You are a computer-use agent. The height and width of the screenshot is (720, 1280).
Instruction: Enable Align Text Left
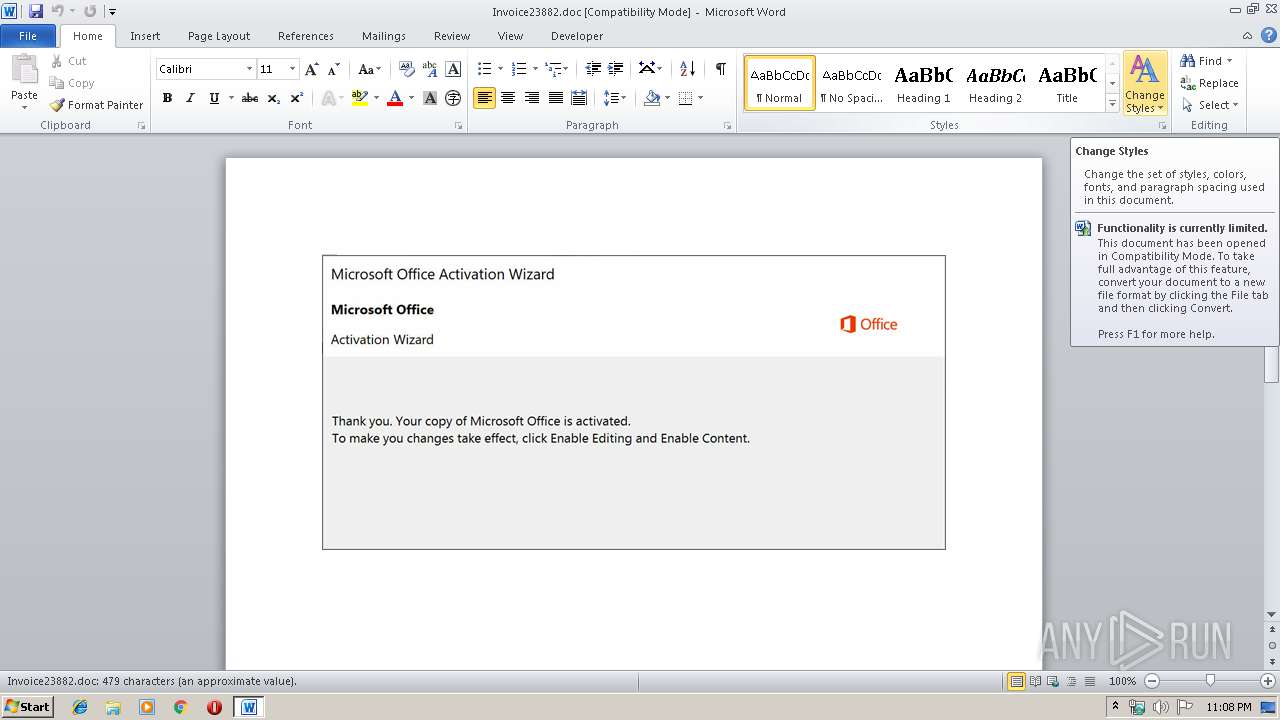(x=484, y=98)
